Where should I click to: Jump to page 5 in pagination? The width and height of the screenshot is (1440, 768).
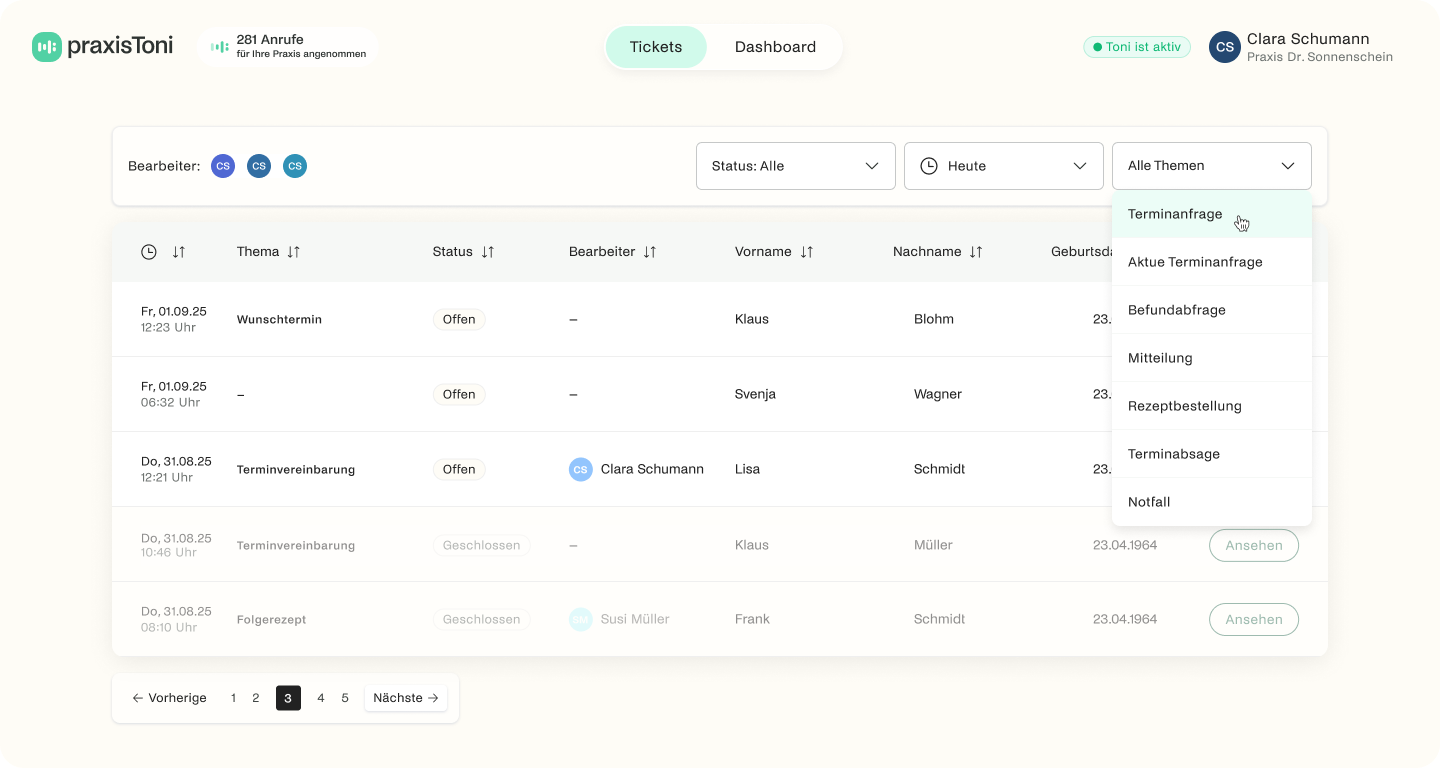[345, 698]
